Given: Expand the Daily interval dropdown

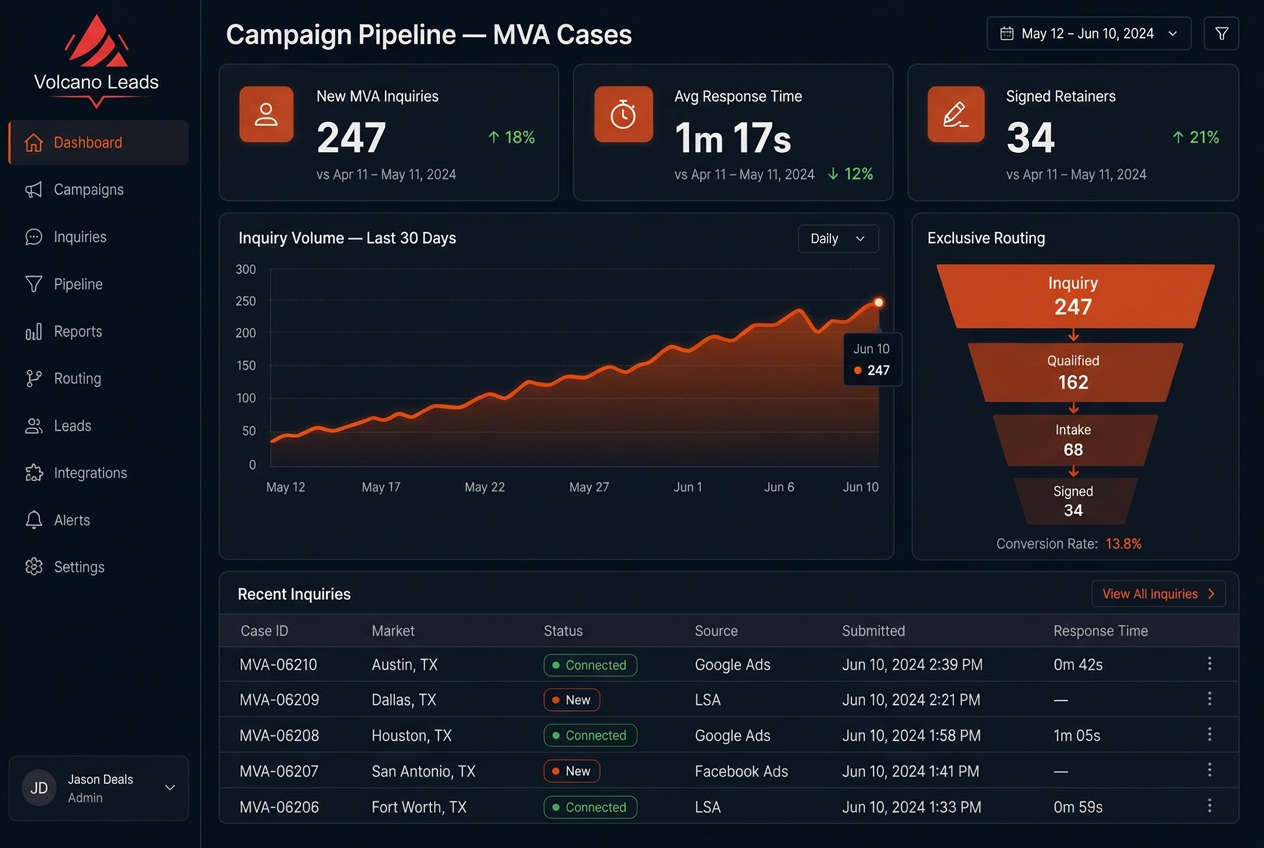Looking at the screenshot, I should tap(838, 239).
